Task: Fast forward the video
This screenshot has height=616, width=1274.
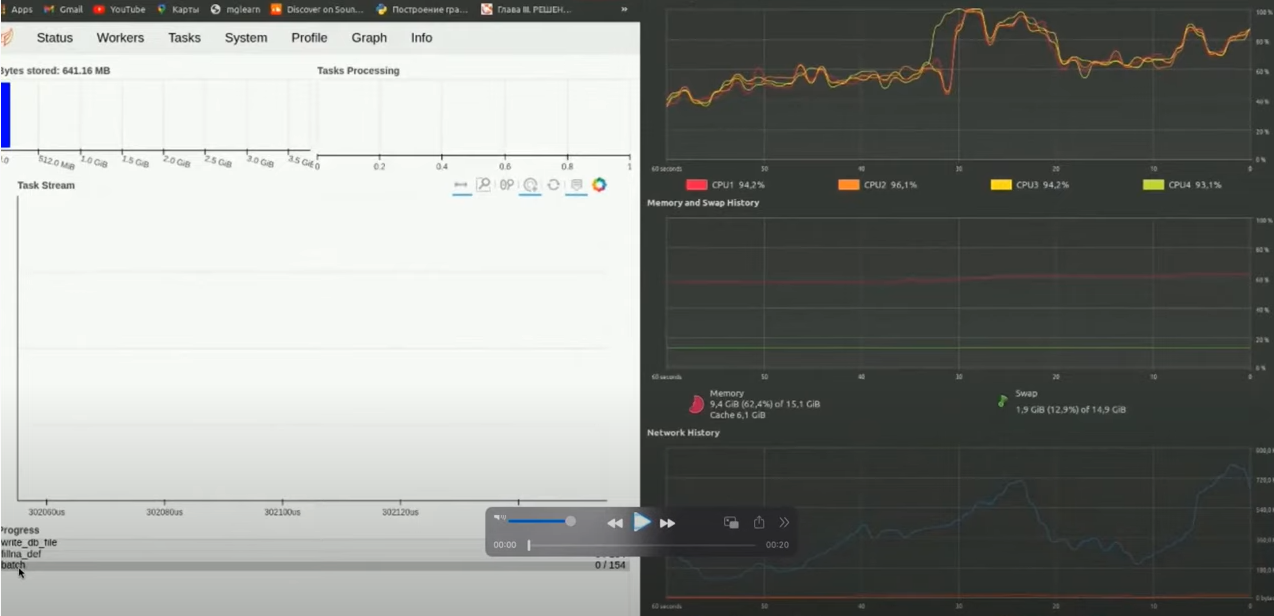Action: [x=667, y=523]
